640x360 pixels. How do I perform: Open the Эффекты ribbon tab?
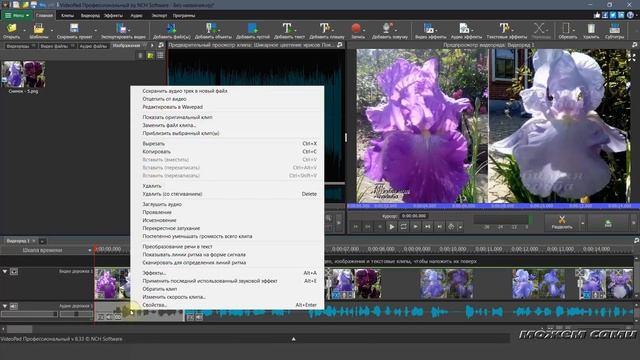tap(113, 16)
